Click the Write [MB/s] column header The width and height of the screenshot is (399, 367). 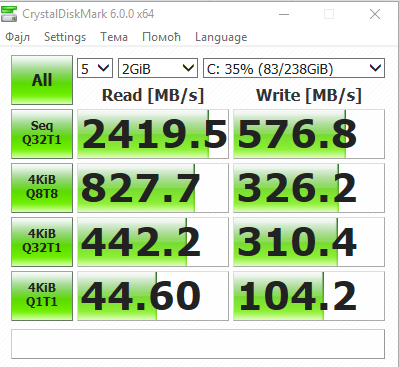click(309, 95)
